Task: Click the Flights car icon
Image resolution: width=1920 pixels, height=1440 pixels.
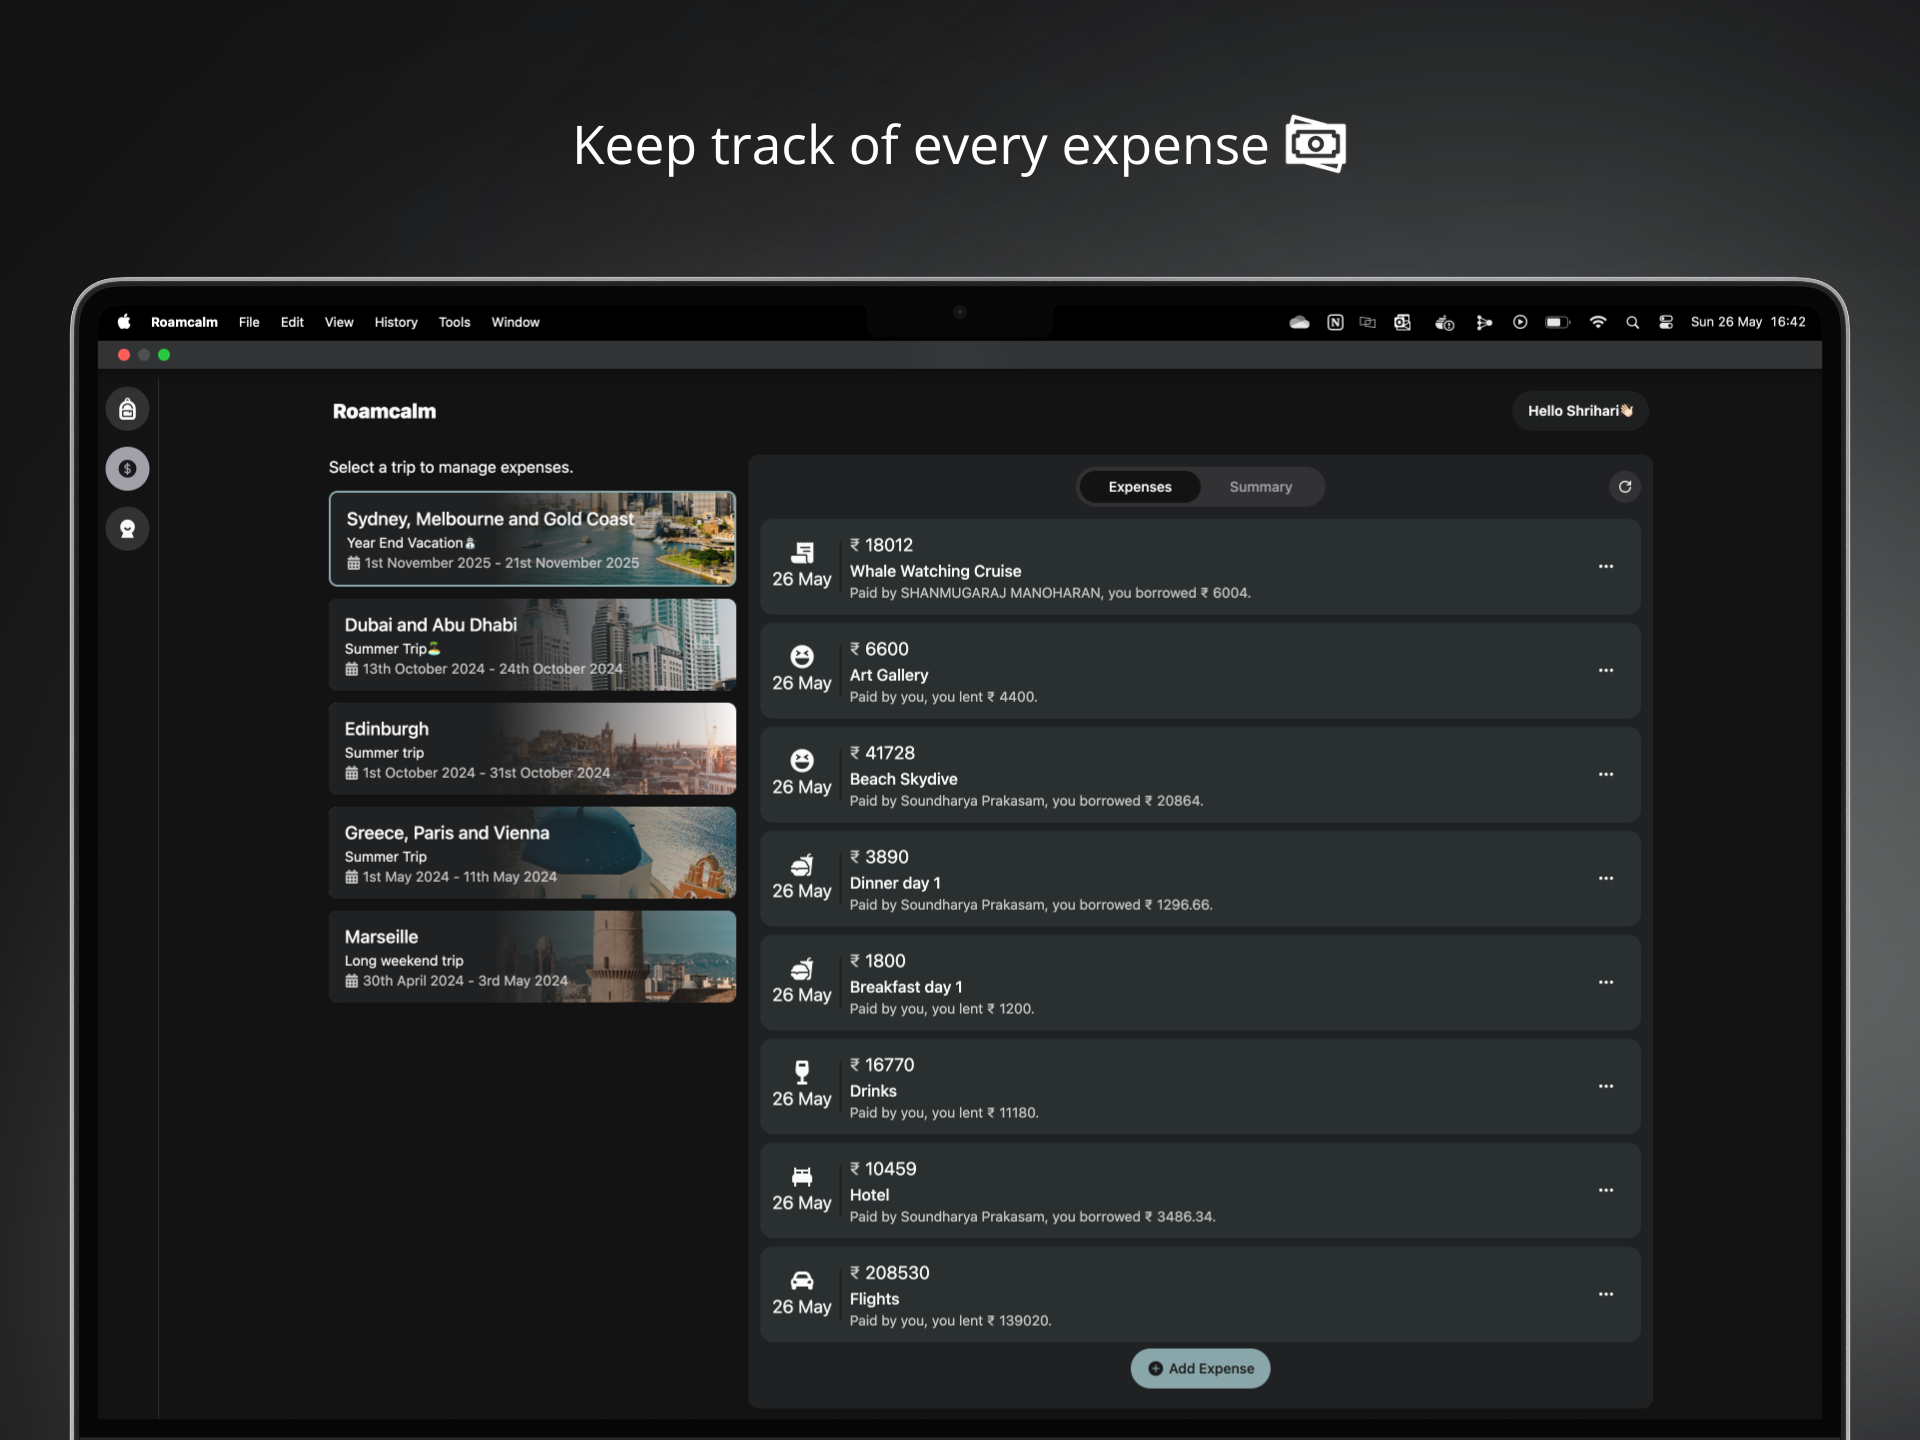Action: [802, 1280]
